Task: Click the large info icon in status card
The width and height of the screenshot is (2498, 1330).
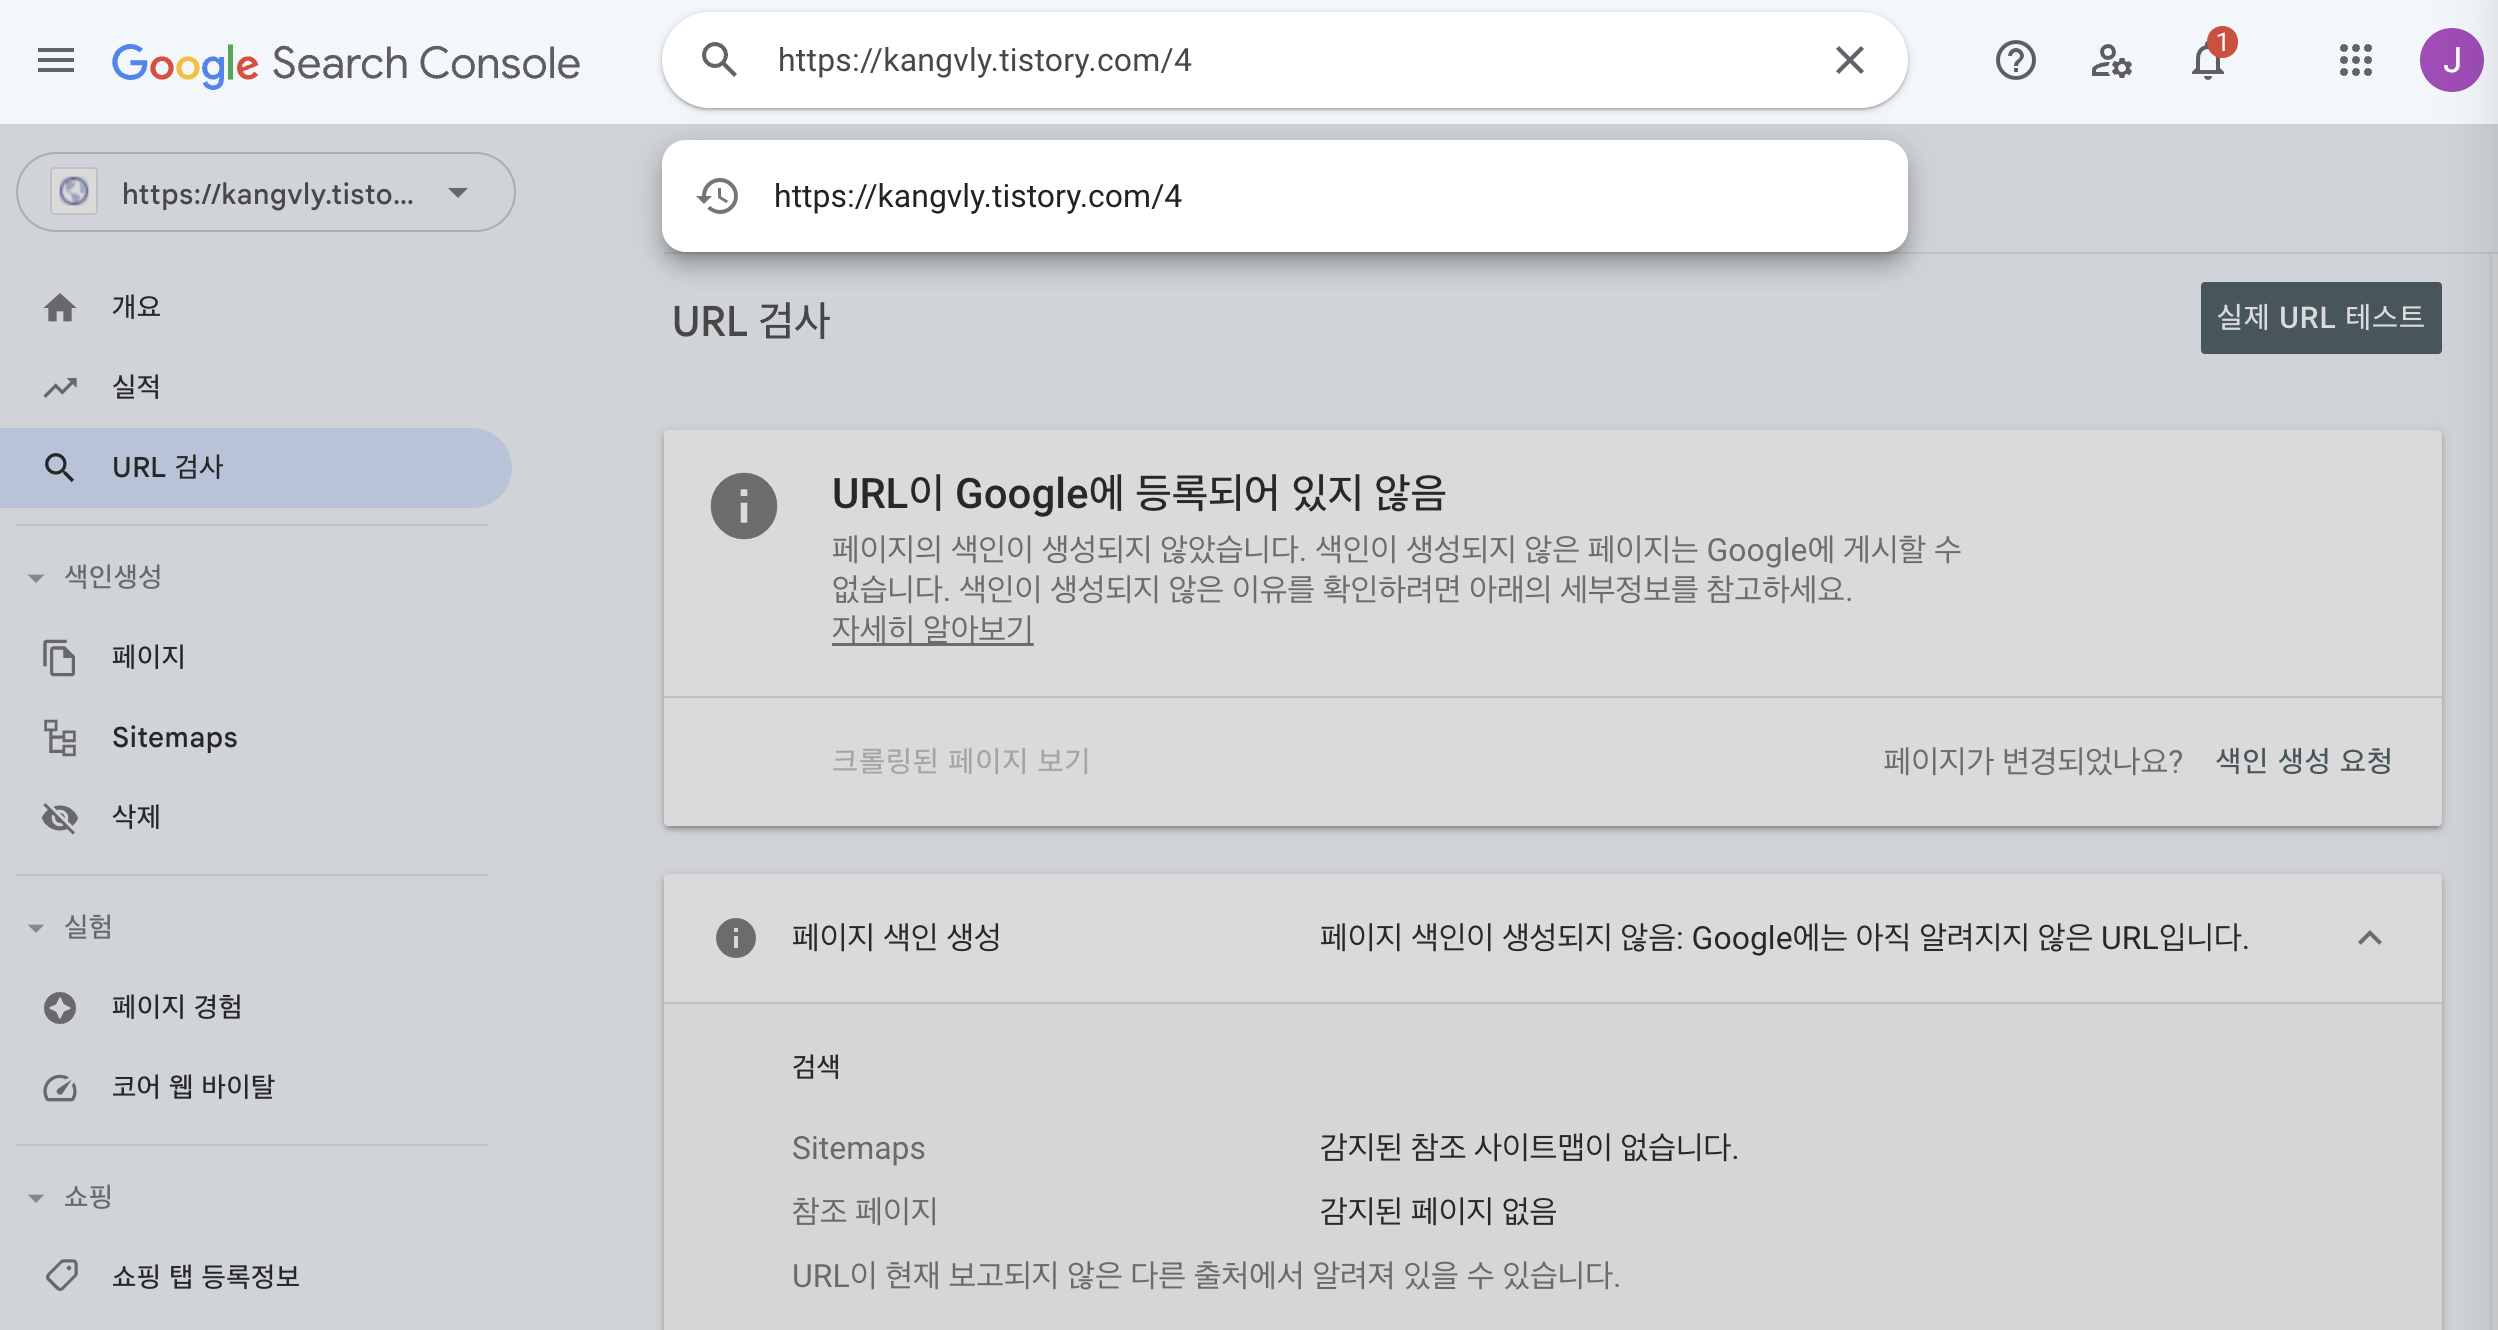Action: click(x=743, y=506)
